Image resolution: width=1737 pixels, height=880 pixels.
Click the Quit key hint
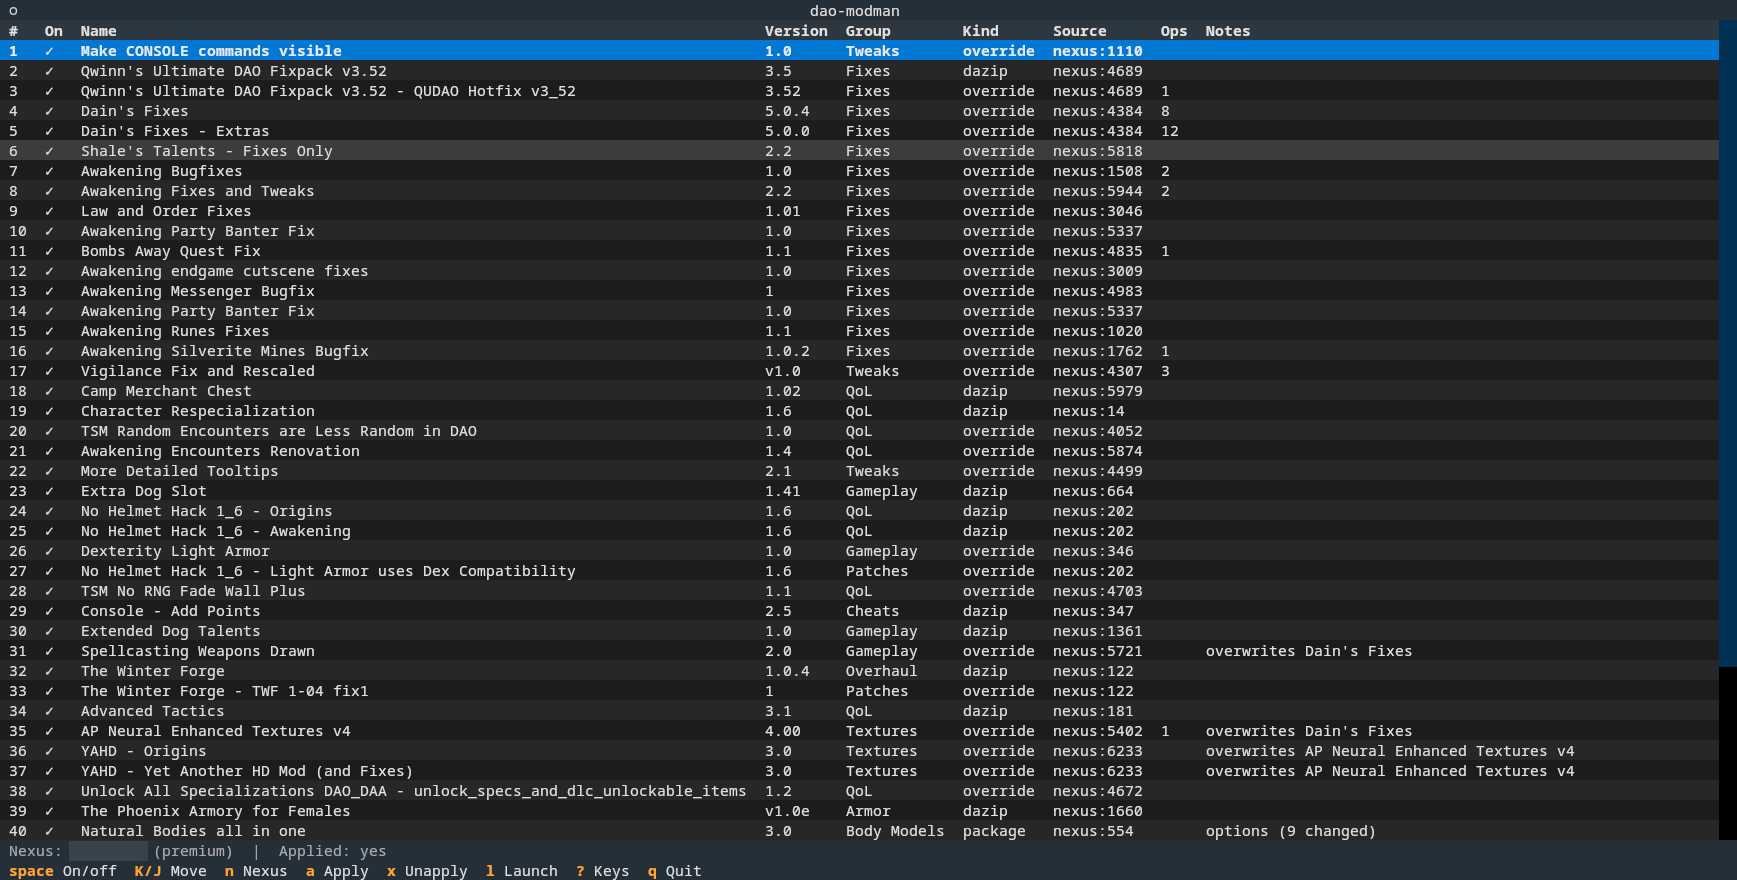coord(675,871)
